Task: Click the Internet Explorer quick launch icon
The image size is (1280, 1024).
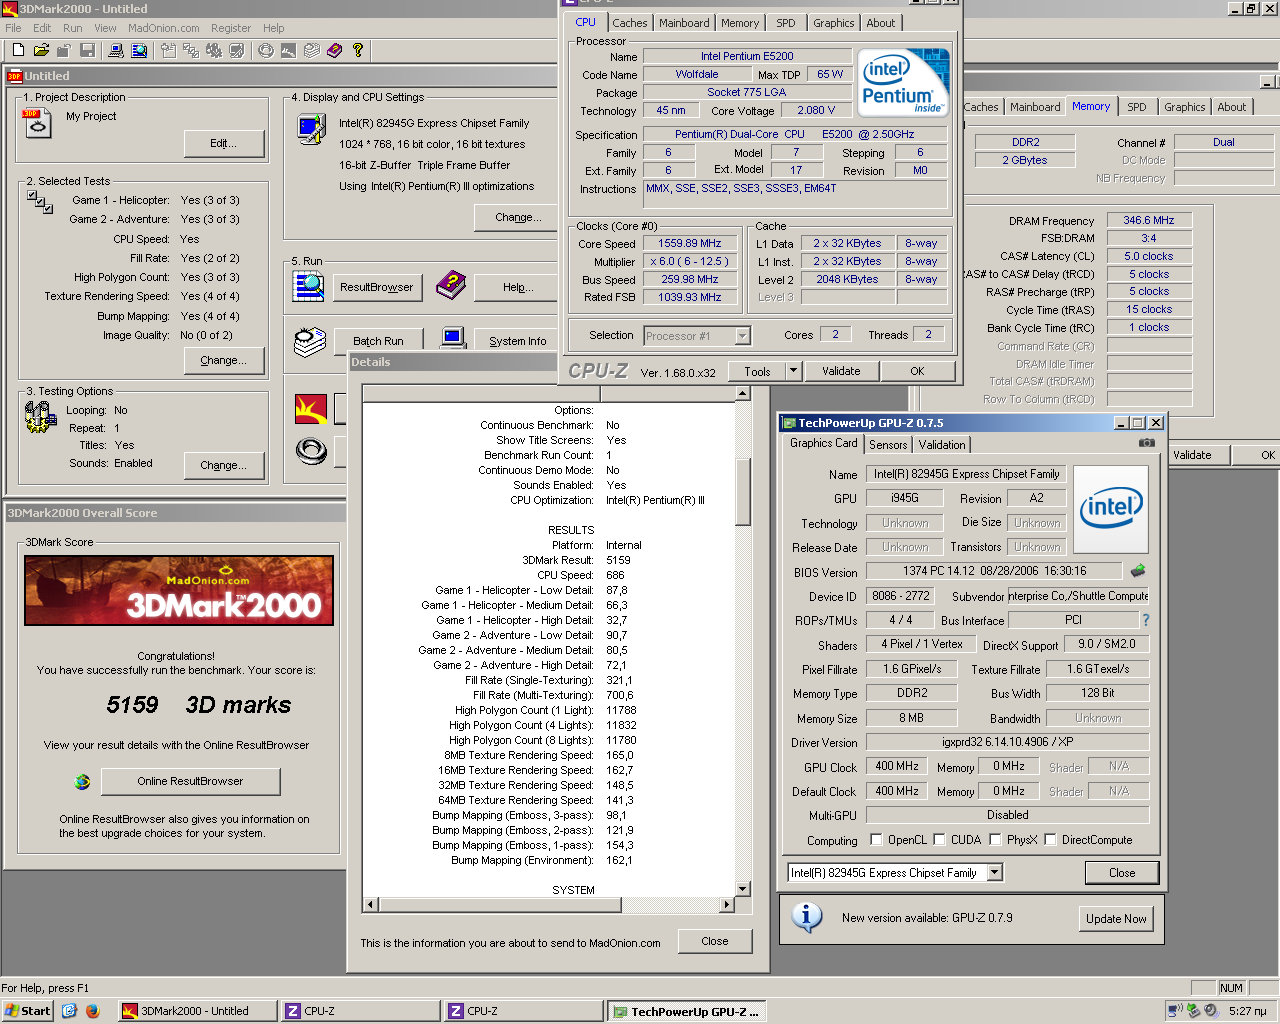Action: pyautogui.click(x=69, y=1011)
